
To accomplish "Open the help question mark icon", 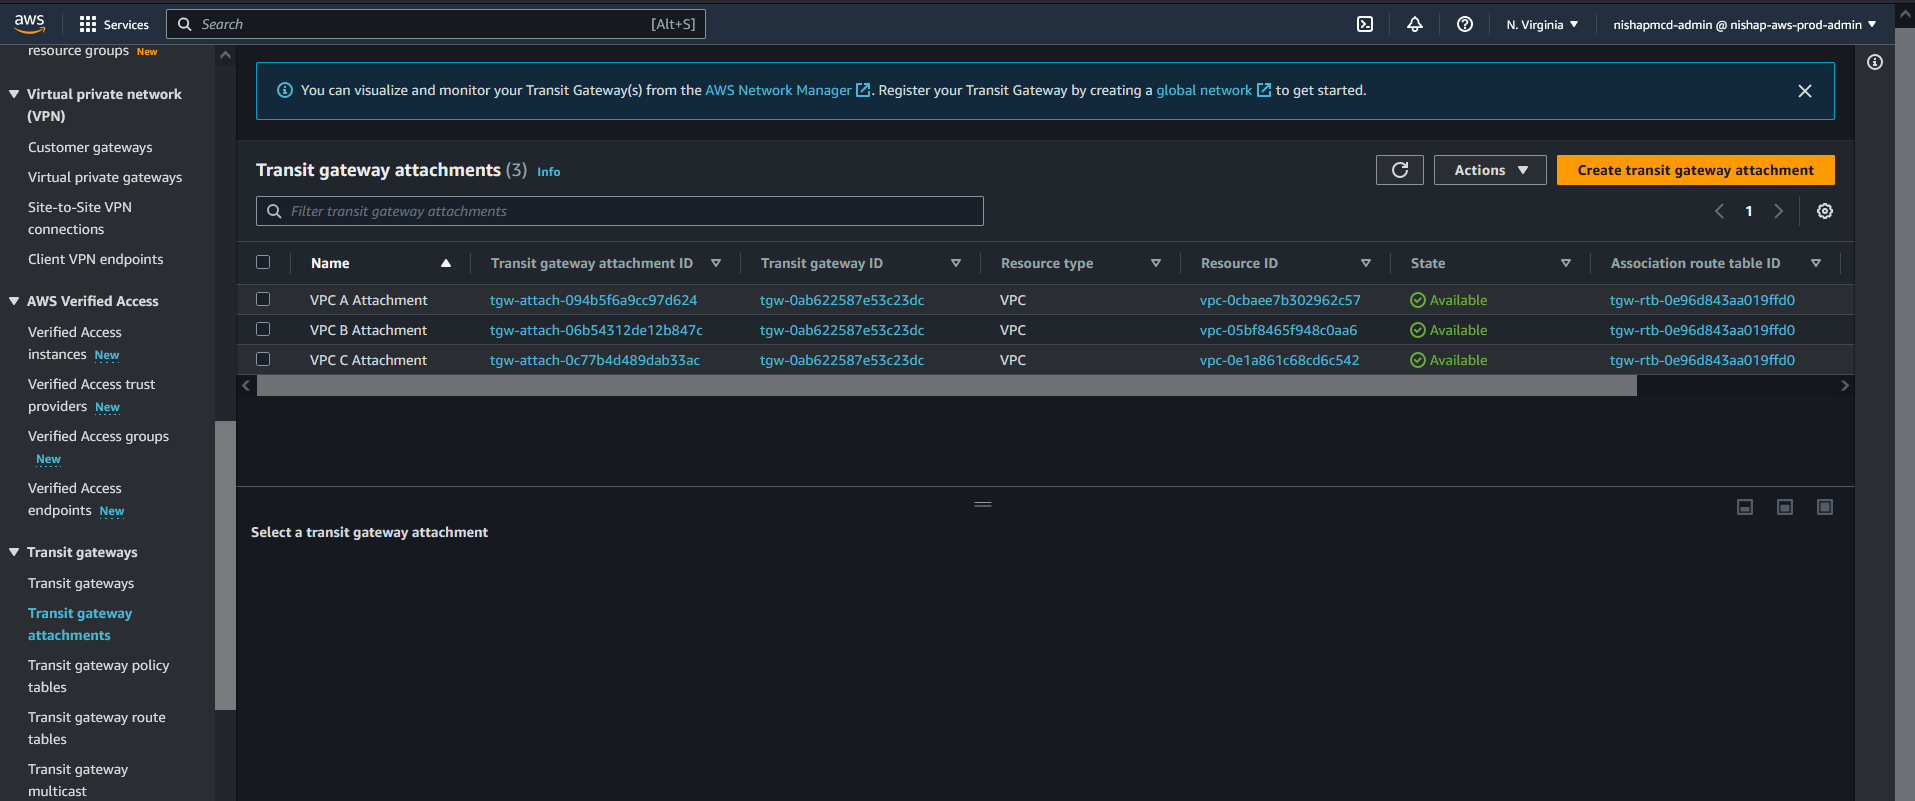I will pyautogui.click(x=1464, y=24).
